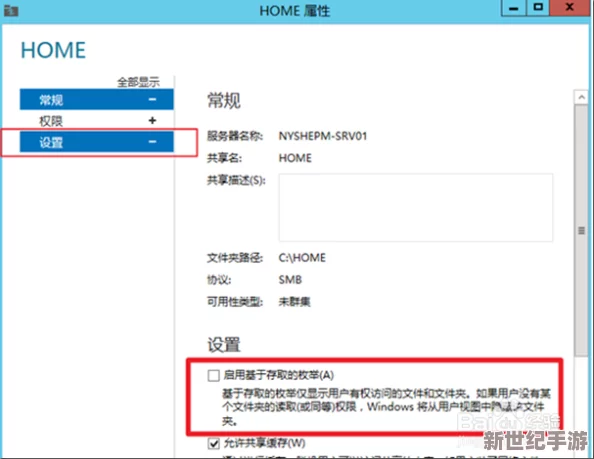The width and height of the screenshot is (594, 459).
Task: Close the HOME 属性 window
Action: (x=569, y=8)
